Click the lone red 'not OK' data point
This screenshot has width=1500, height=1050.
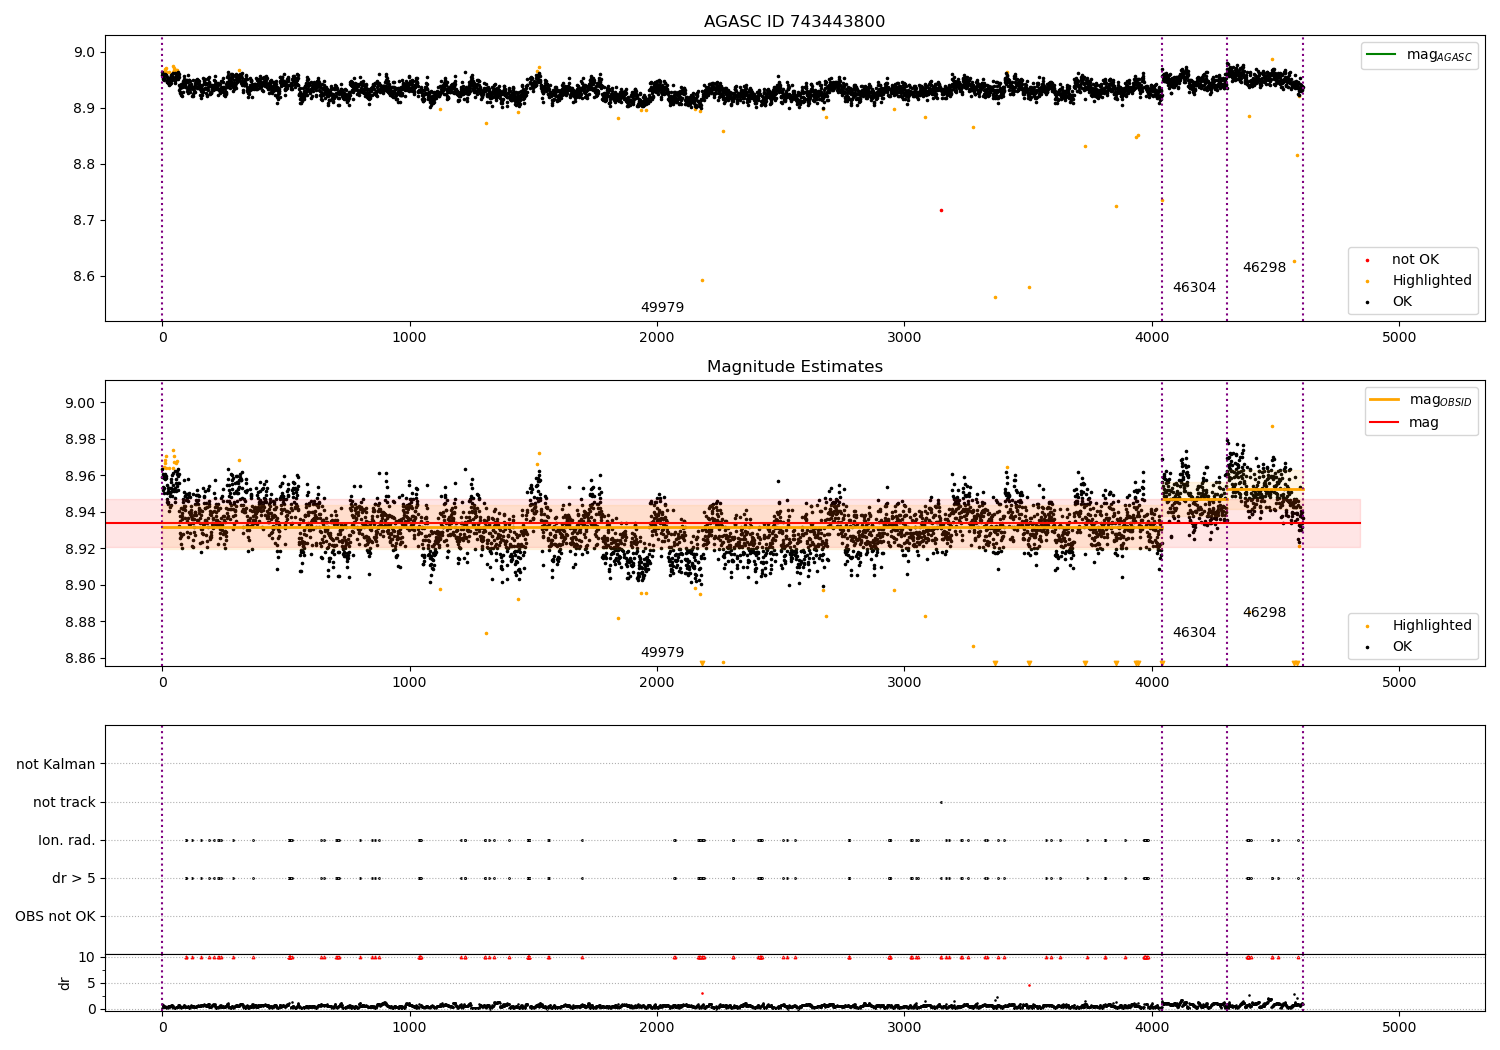tap(941, 210)
